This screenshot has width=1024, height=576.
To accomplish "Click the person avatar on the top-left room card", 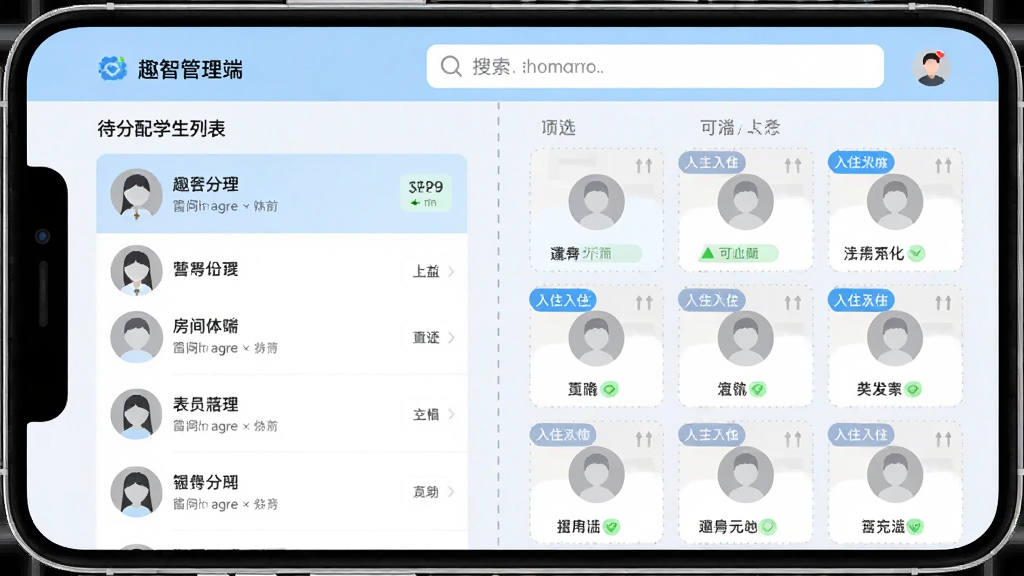I will click(596, 202).
